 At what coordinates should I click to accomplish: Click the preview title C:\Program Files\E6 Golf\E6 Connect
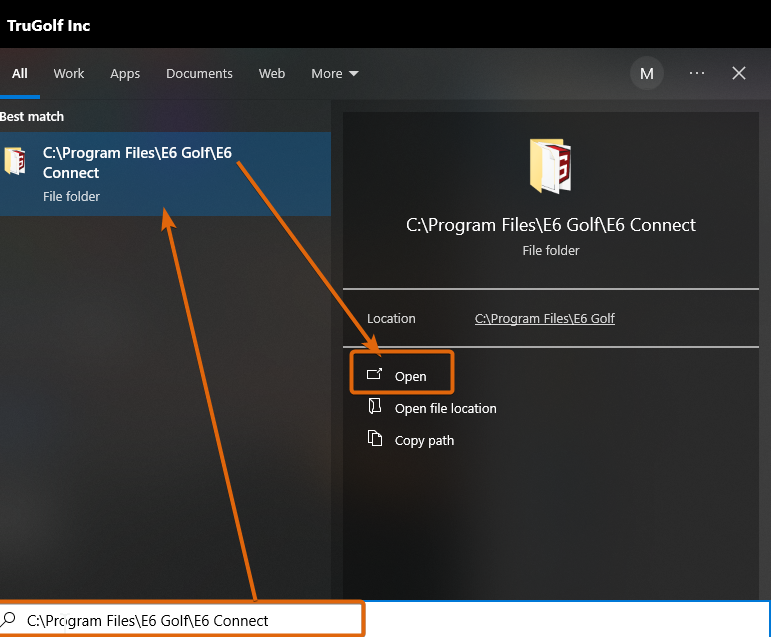551,225
